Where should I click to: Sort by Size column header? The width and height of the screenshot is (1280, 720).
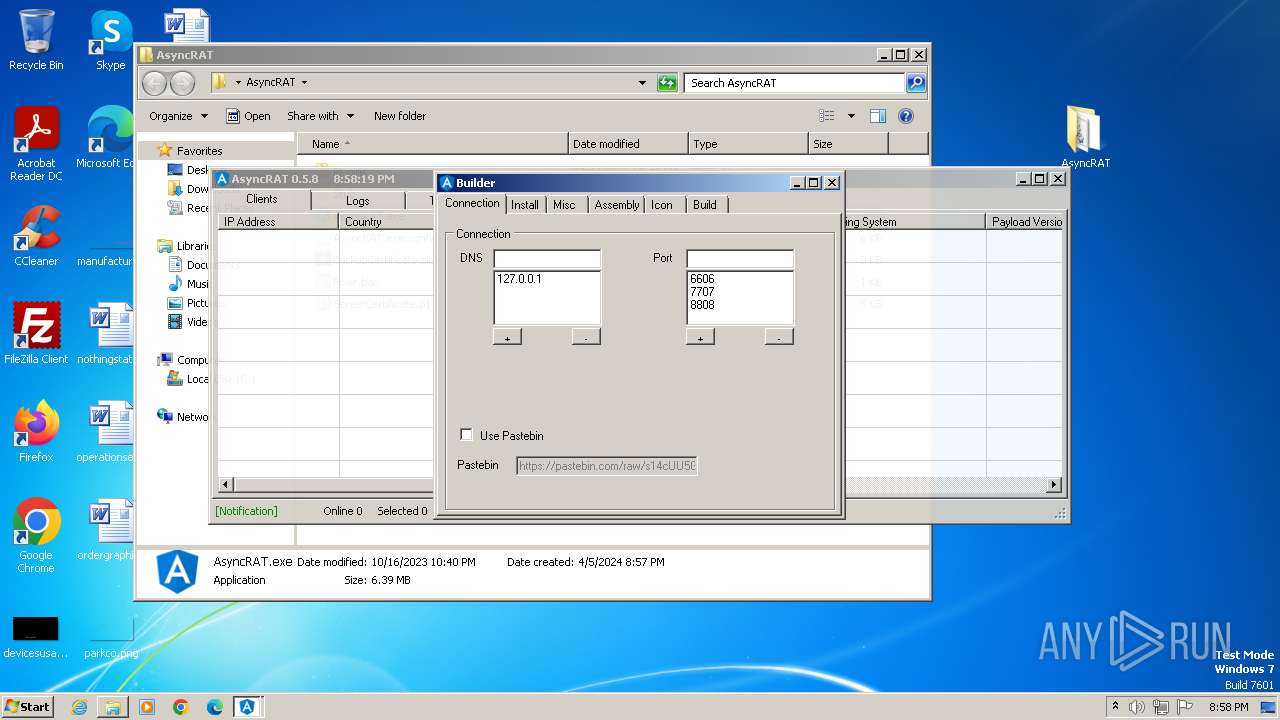[x=848, y=144]
